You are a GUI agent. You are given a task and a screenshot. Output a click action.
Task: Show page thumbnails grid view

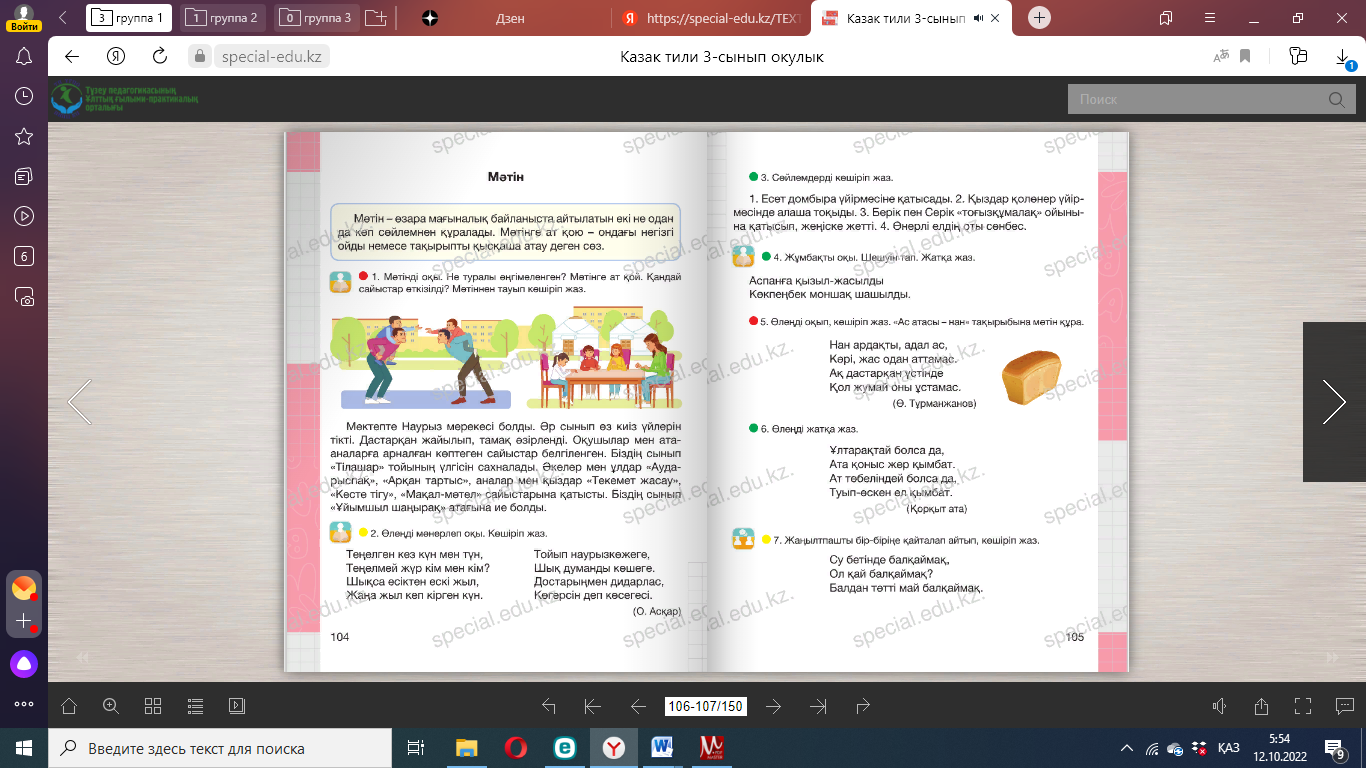pyautogui.click(x=153, y=706)
